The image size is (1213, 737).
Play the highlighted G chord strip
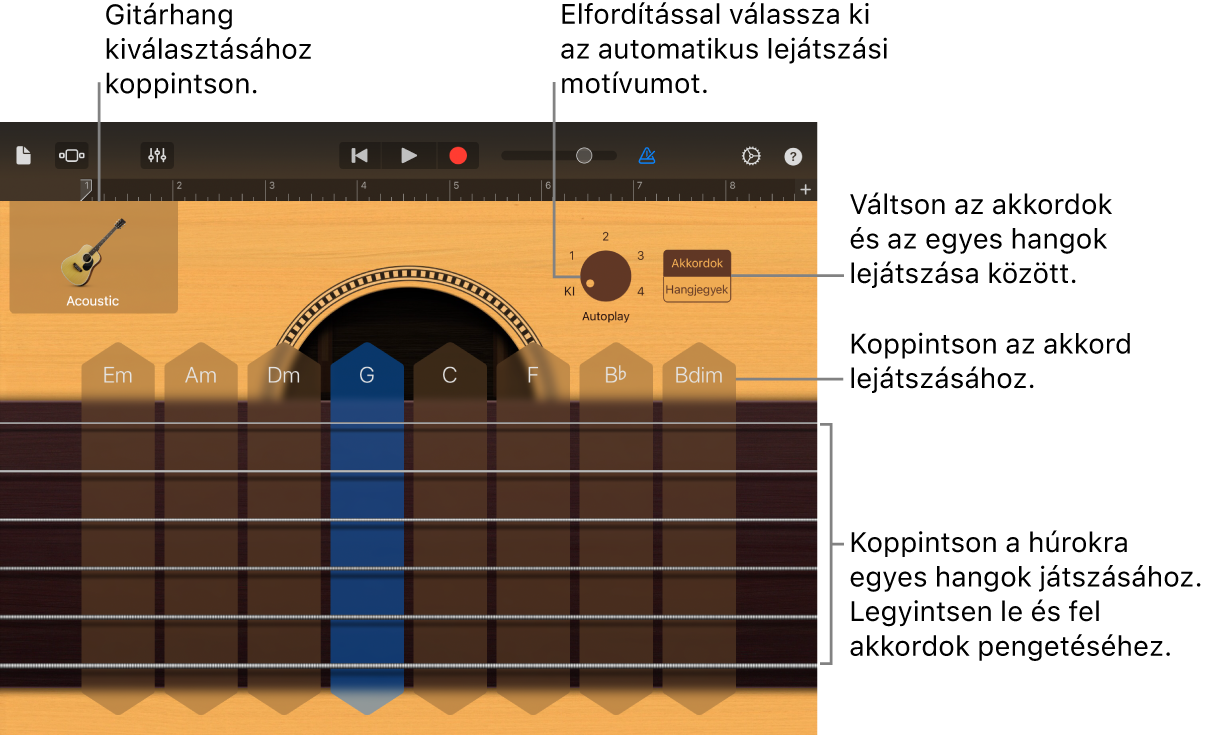(367, 527)
